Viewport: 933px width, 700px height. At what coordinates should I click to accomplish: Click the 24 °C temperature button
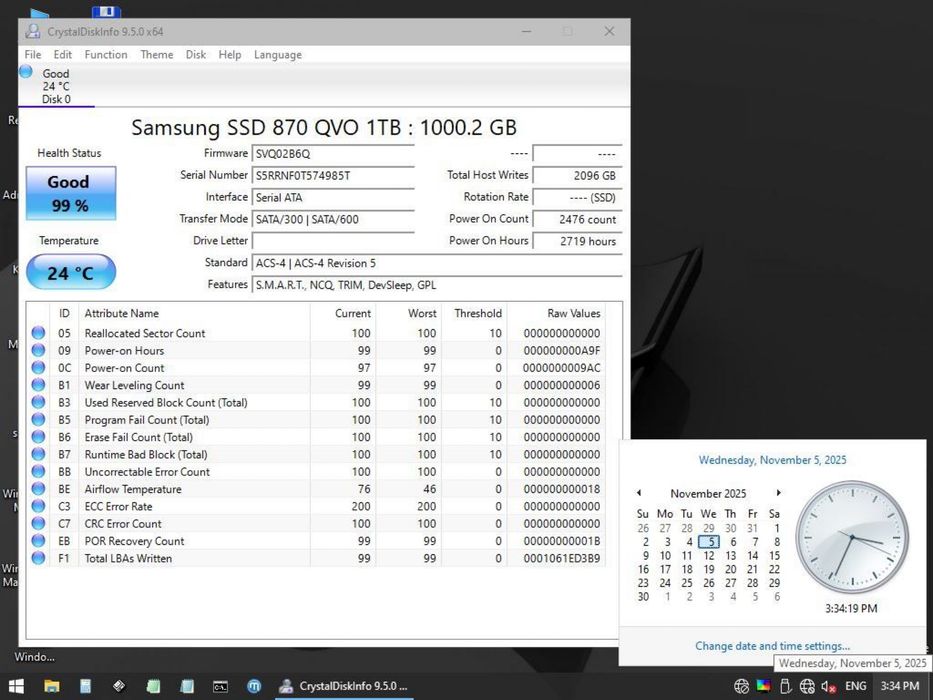(71, 272)
